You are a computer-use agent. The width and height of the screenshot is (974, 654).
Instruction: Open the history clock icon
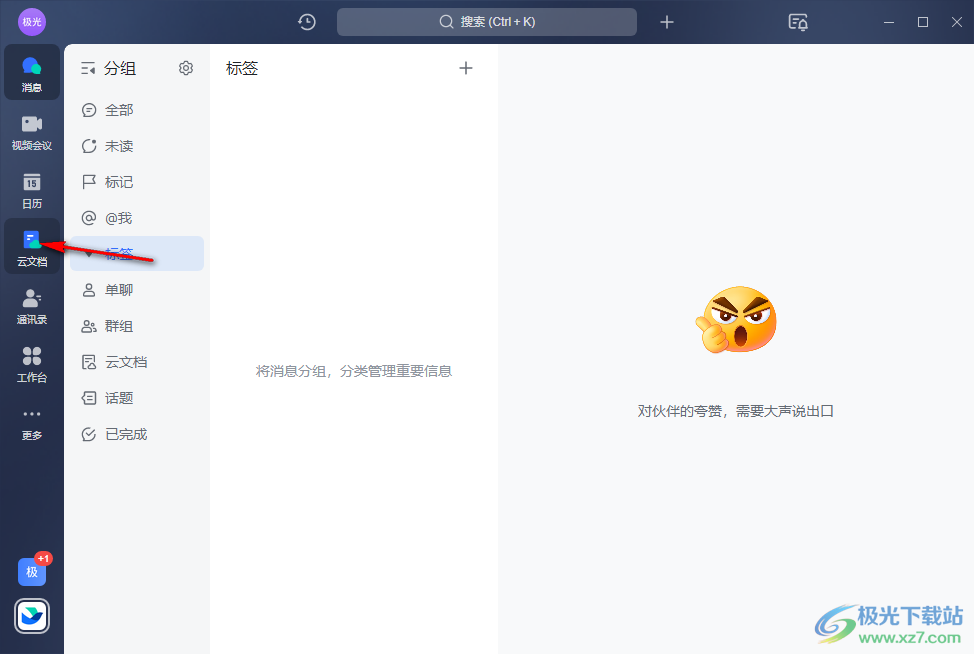point(307,22)
